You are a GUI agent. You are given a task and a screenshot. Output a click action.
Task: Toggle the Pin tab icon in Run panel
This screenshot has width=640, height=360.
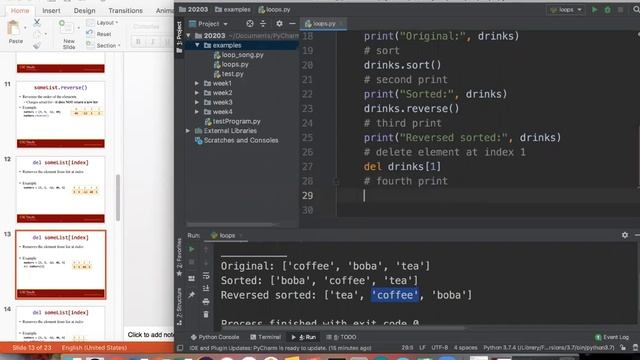191,295
